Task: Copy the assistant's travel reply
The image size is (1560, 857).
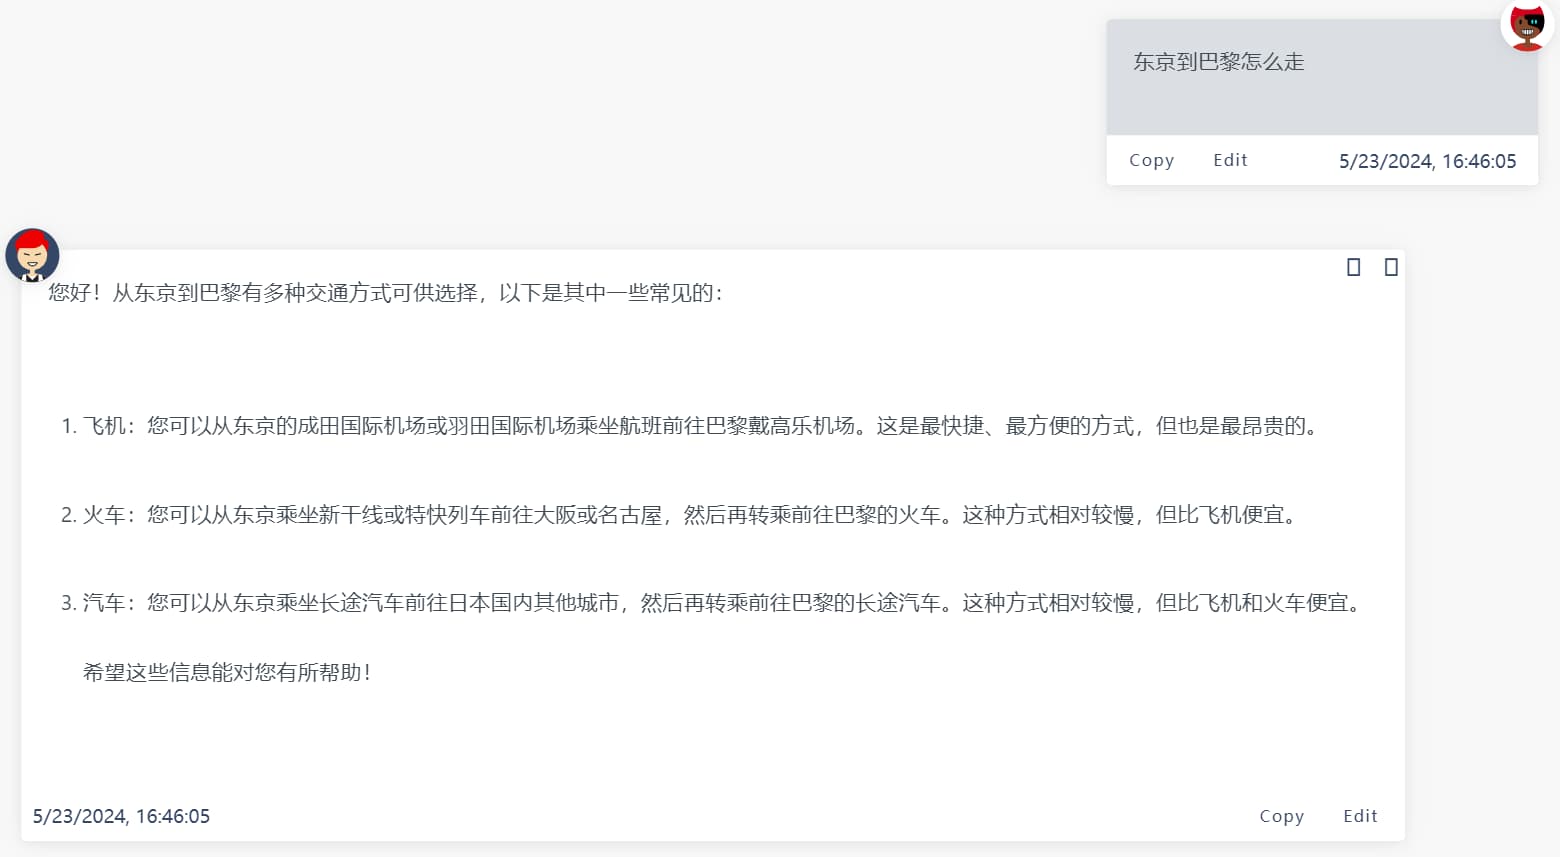Action: click(1281, 816)
